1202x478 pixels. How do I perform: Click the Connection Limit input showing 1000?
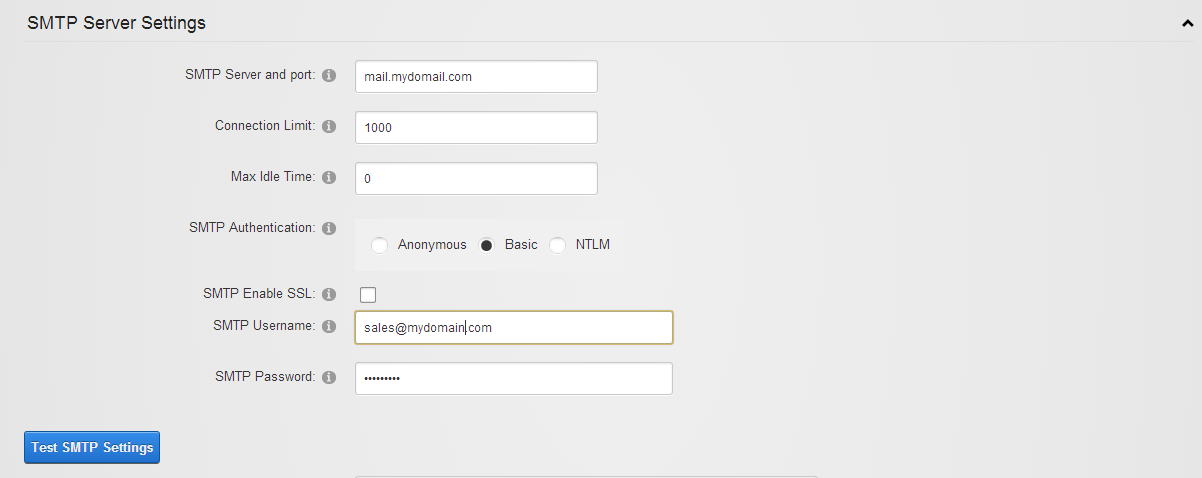click(476, 127)
